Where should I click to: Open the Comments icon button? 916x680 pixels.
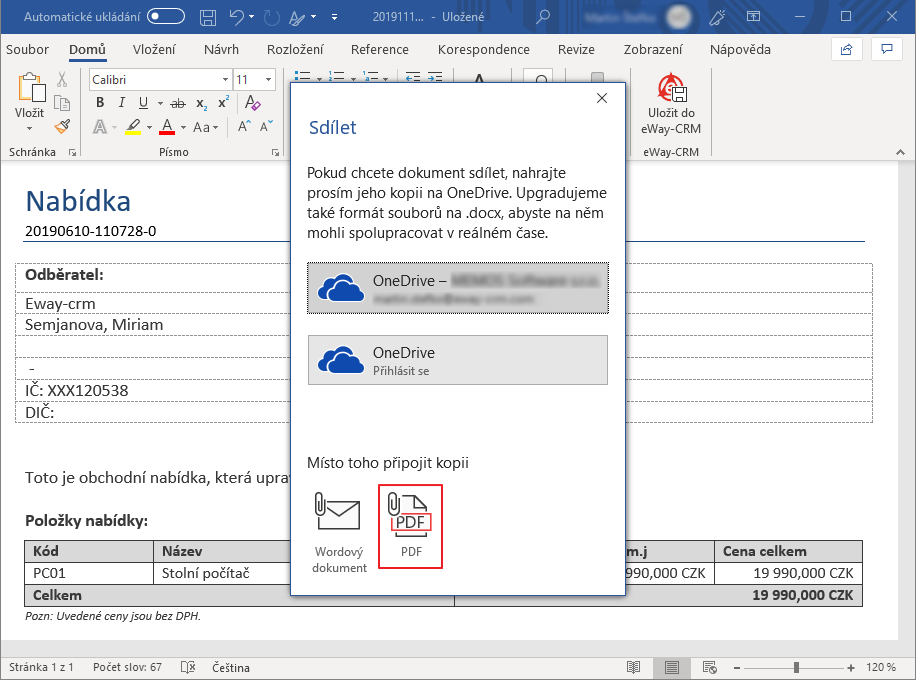pos(887,49)
